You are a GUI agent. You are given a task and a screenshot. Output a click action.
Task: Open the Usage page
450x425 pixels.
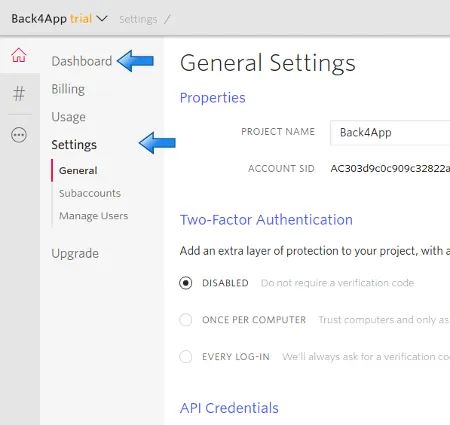(68, 117)
